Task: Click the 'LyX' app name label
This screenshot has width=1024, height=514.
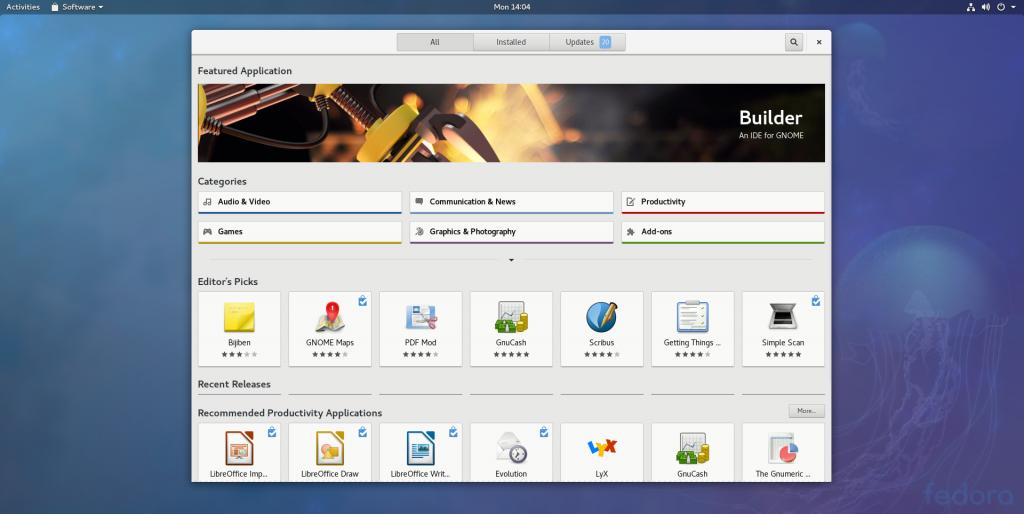Action: [601, 474]
